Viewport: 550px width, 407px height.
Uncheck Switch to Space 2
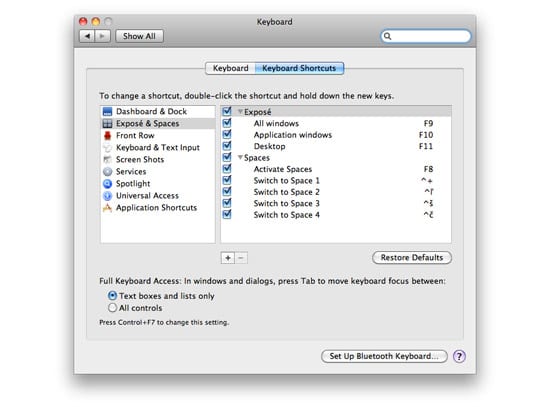[227, 192]
